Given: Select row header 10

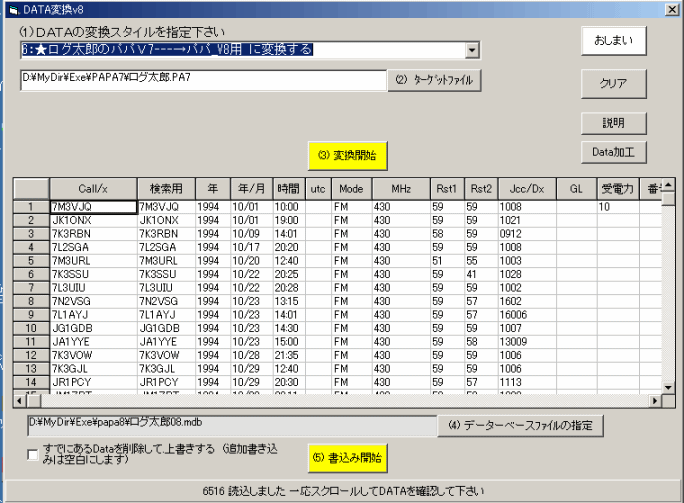Looking at the screenshot, I should (31, 328).
